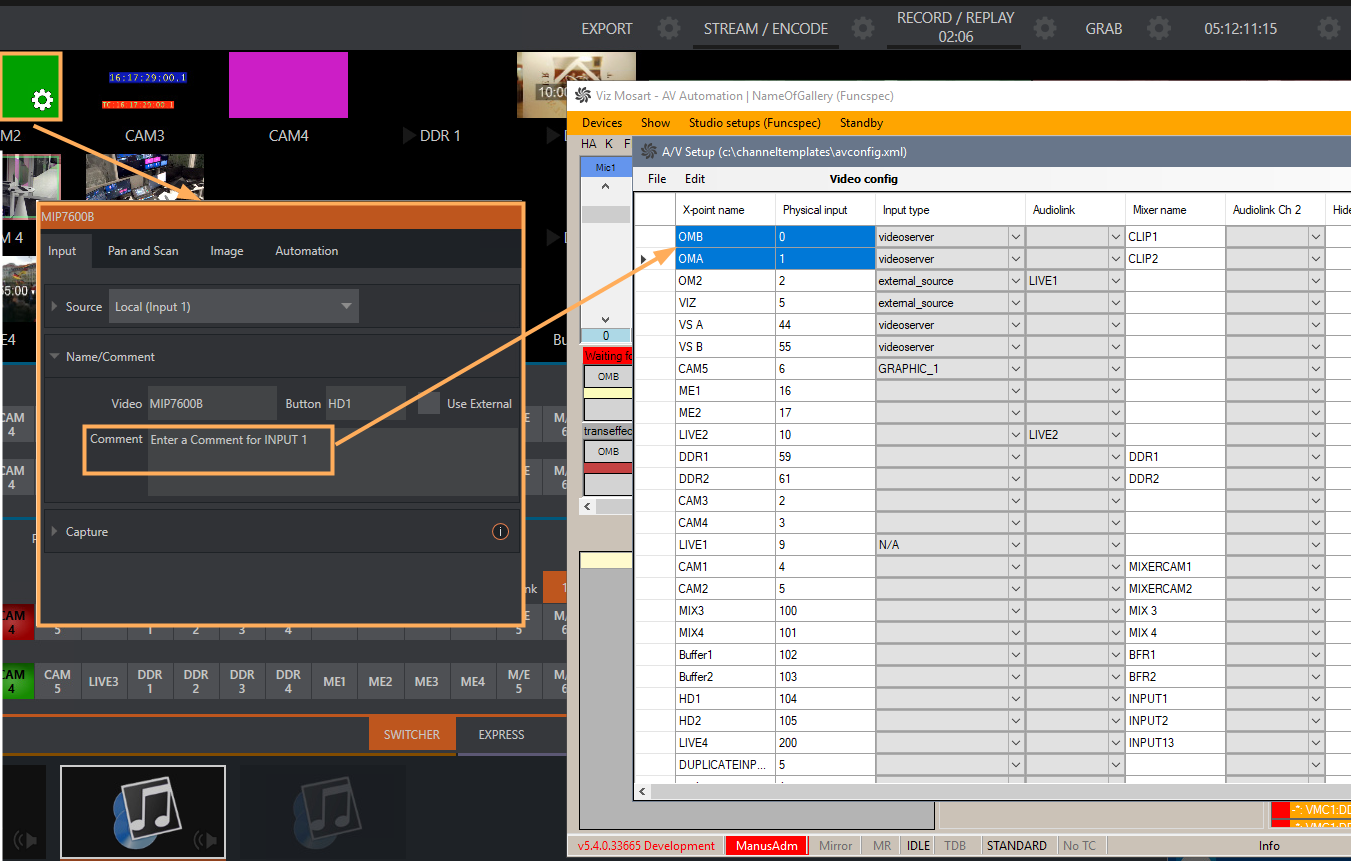Expand the Source section triangle

point(55,306)
